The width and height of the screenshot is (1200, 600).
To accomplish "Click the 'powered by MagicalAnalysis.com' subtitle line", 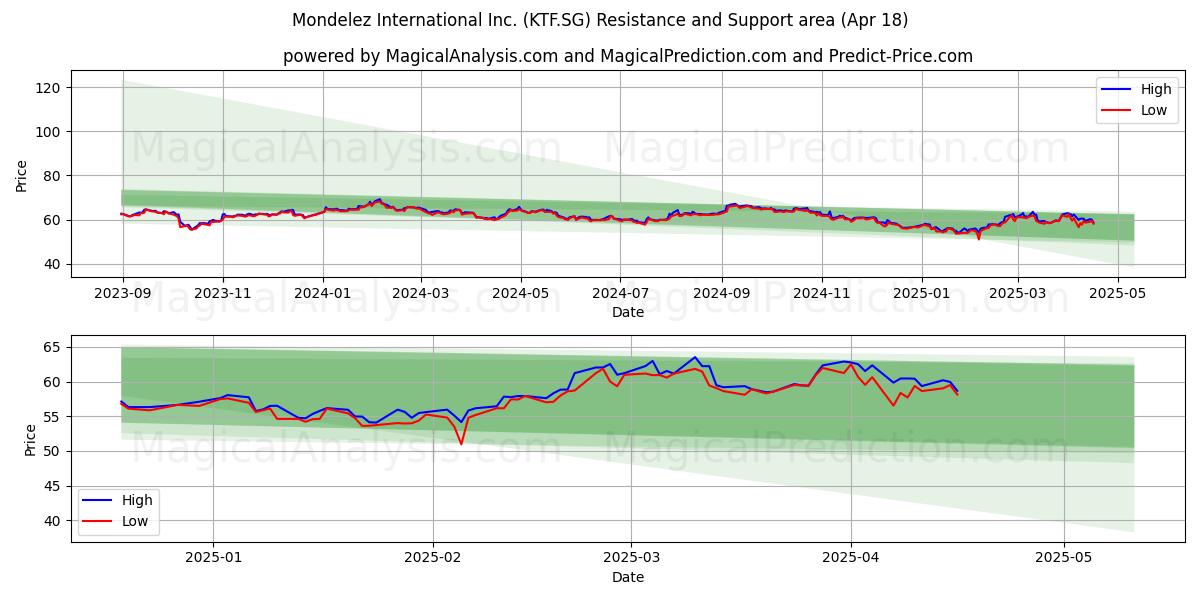I will pos(628,56).
